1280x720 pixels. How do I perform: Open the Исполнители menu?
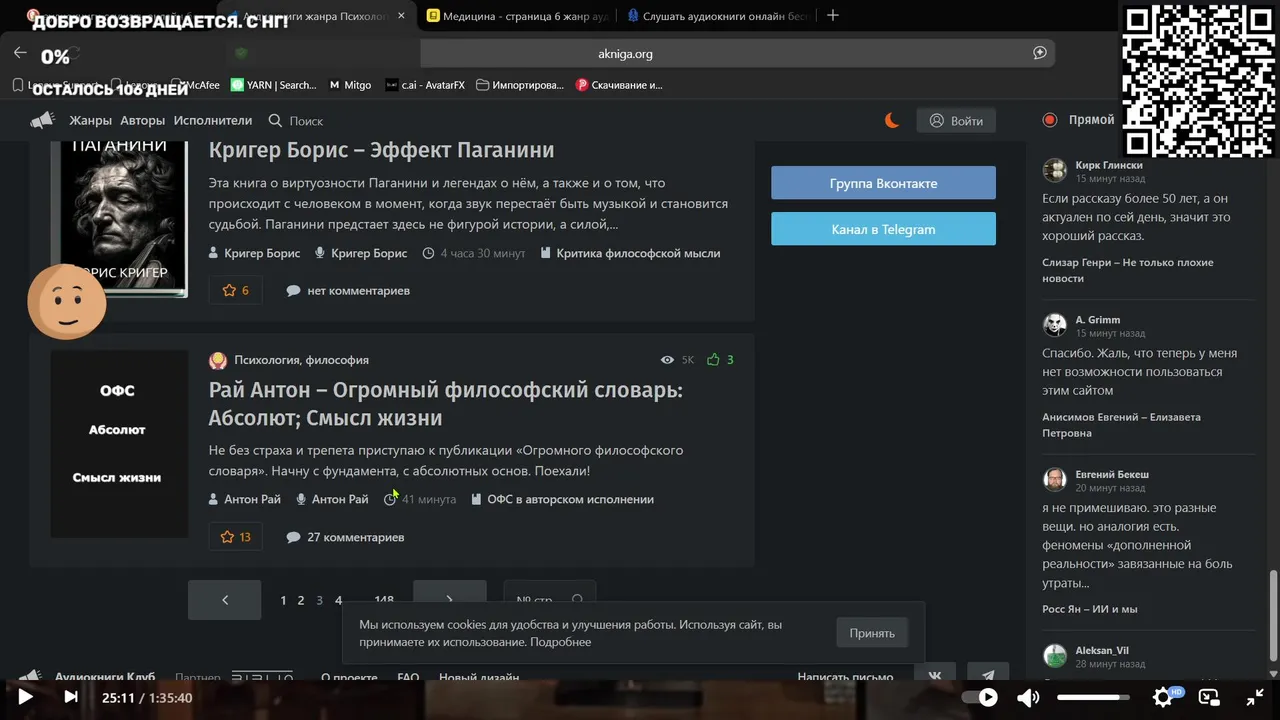(213, 121)
